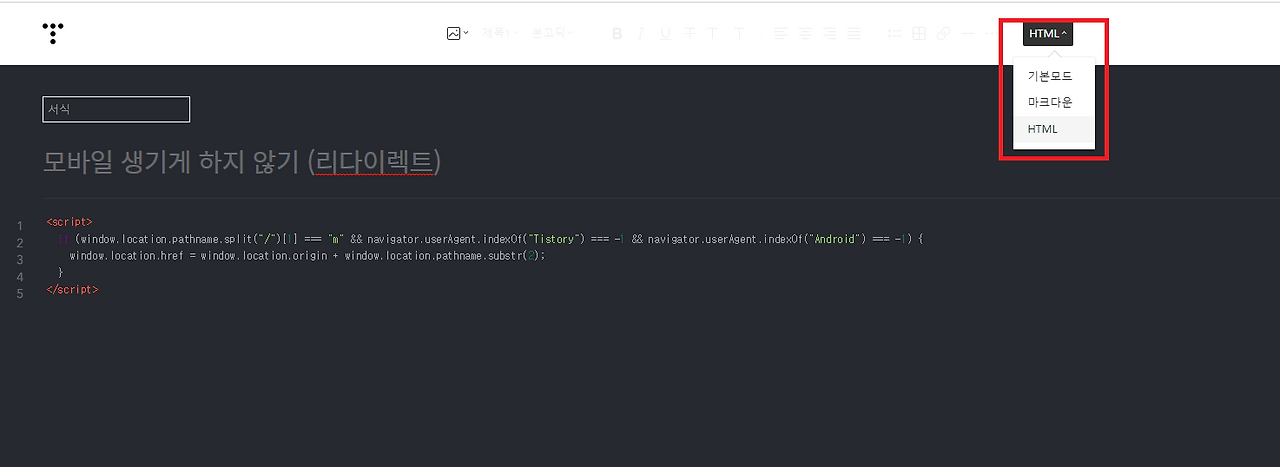Insert a table
Image resolution: width=1280 pixels, height=467 pixels.
pos(919,34)
